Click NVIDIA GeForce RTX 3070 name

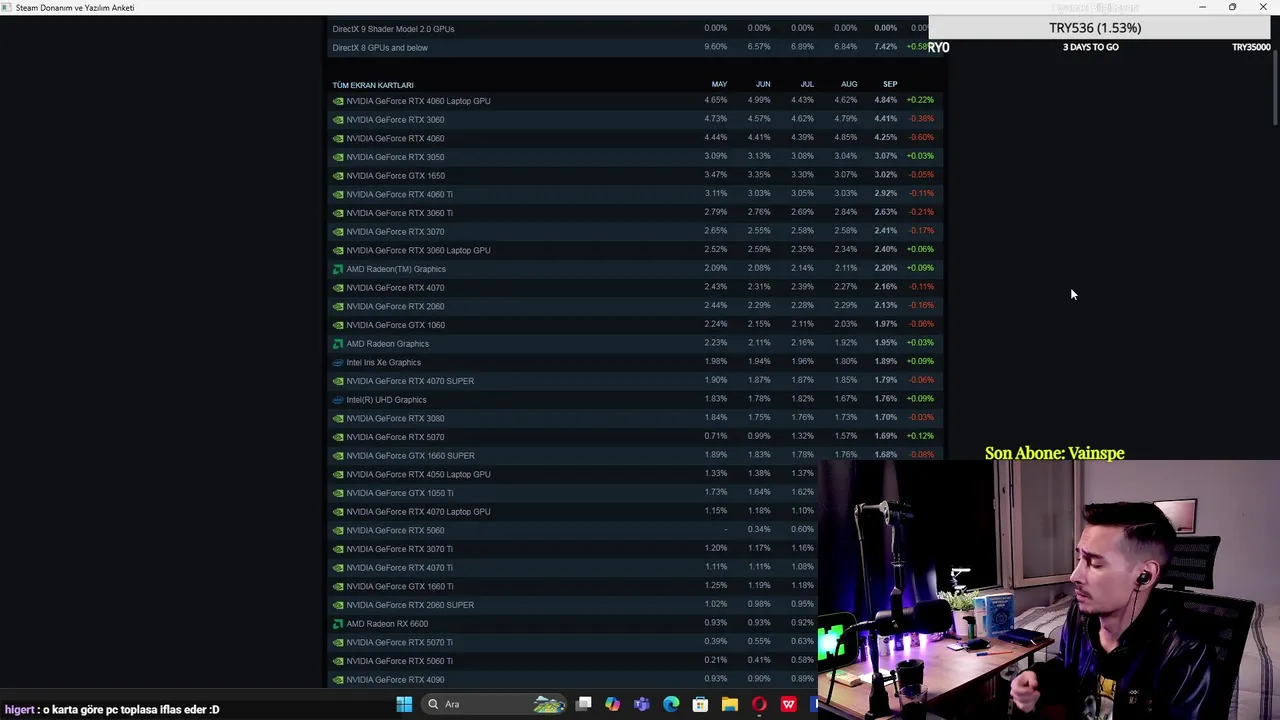click(395, 232)
